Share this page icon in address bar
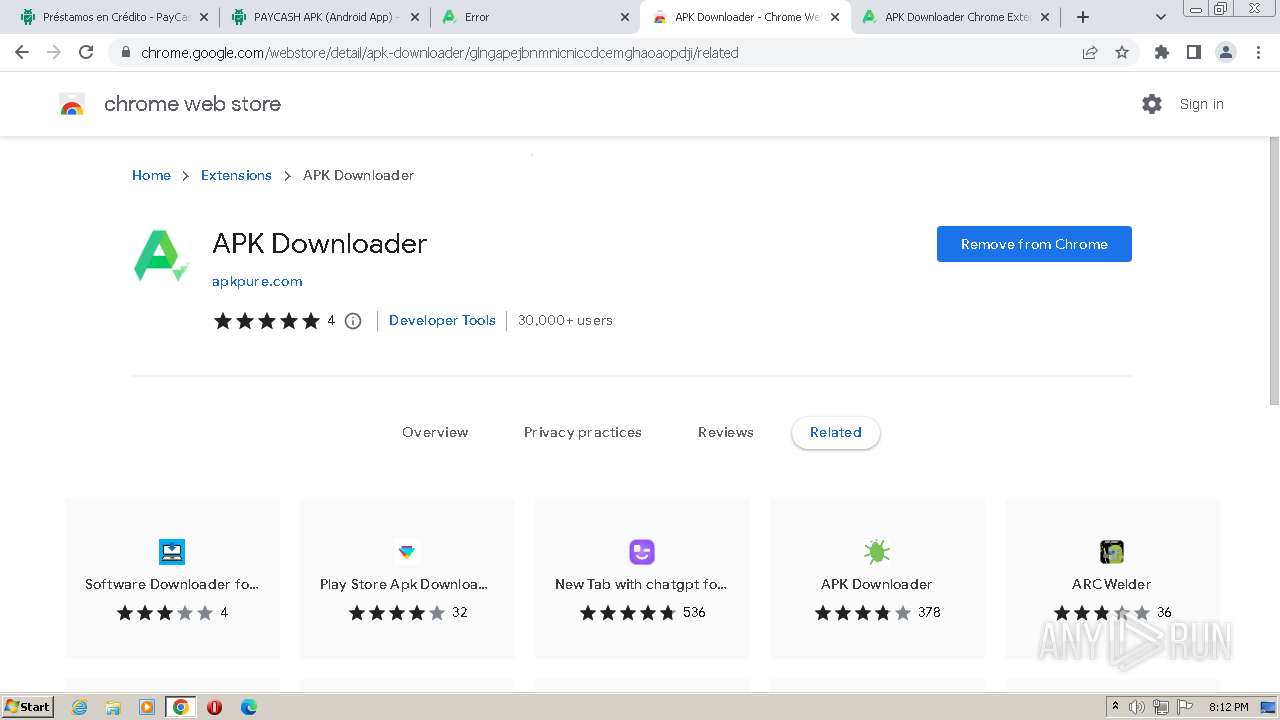Screen dimensions: 1280x720 (x=1090, y=52)
